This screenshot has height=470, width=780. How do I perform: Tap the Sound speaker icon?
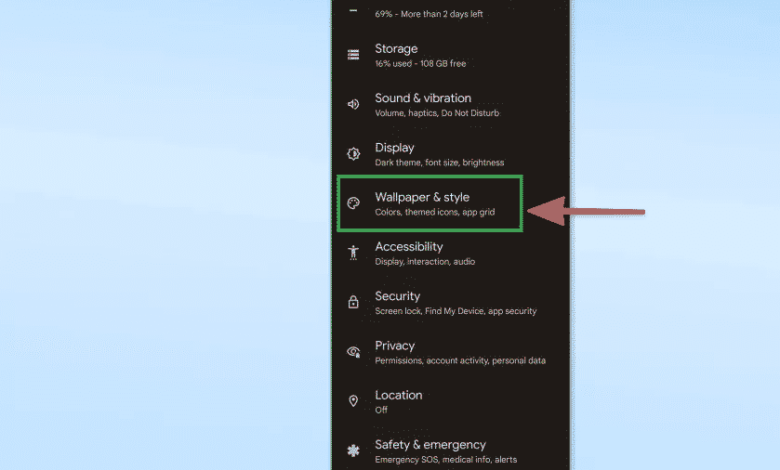[353, 104]
